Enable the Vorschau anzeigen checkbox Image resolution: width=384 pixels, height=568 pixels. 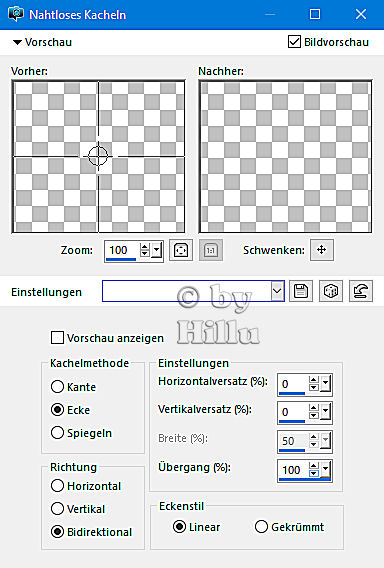(x=57, y=338)
